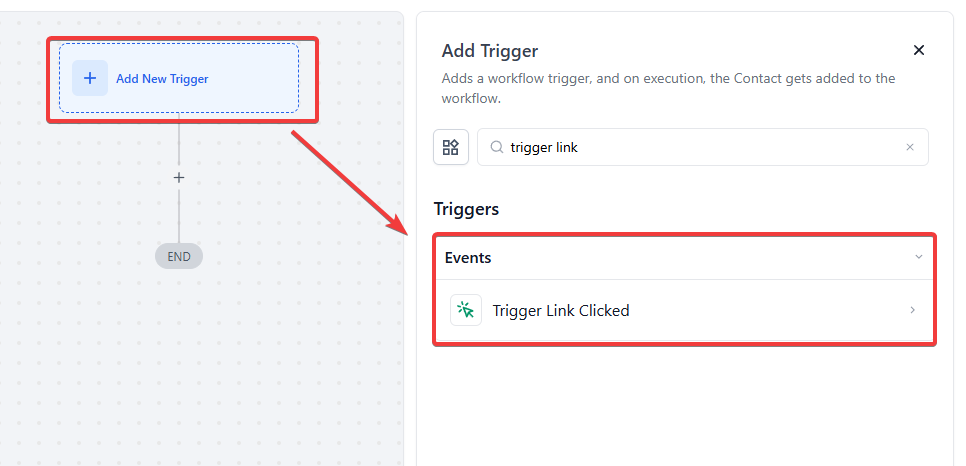Focus the trigger search input field
Viewport: 966px width, 466px height.
pos(700,147)
